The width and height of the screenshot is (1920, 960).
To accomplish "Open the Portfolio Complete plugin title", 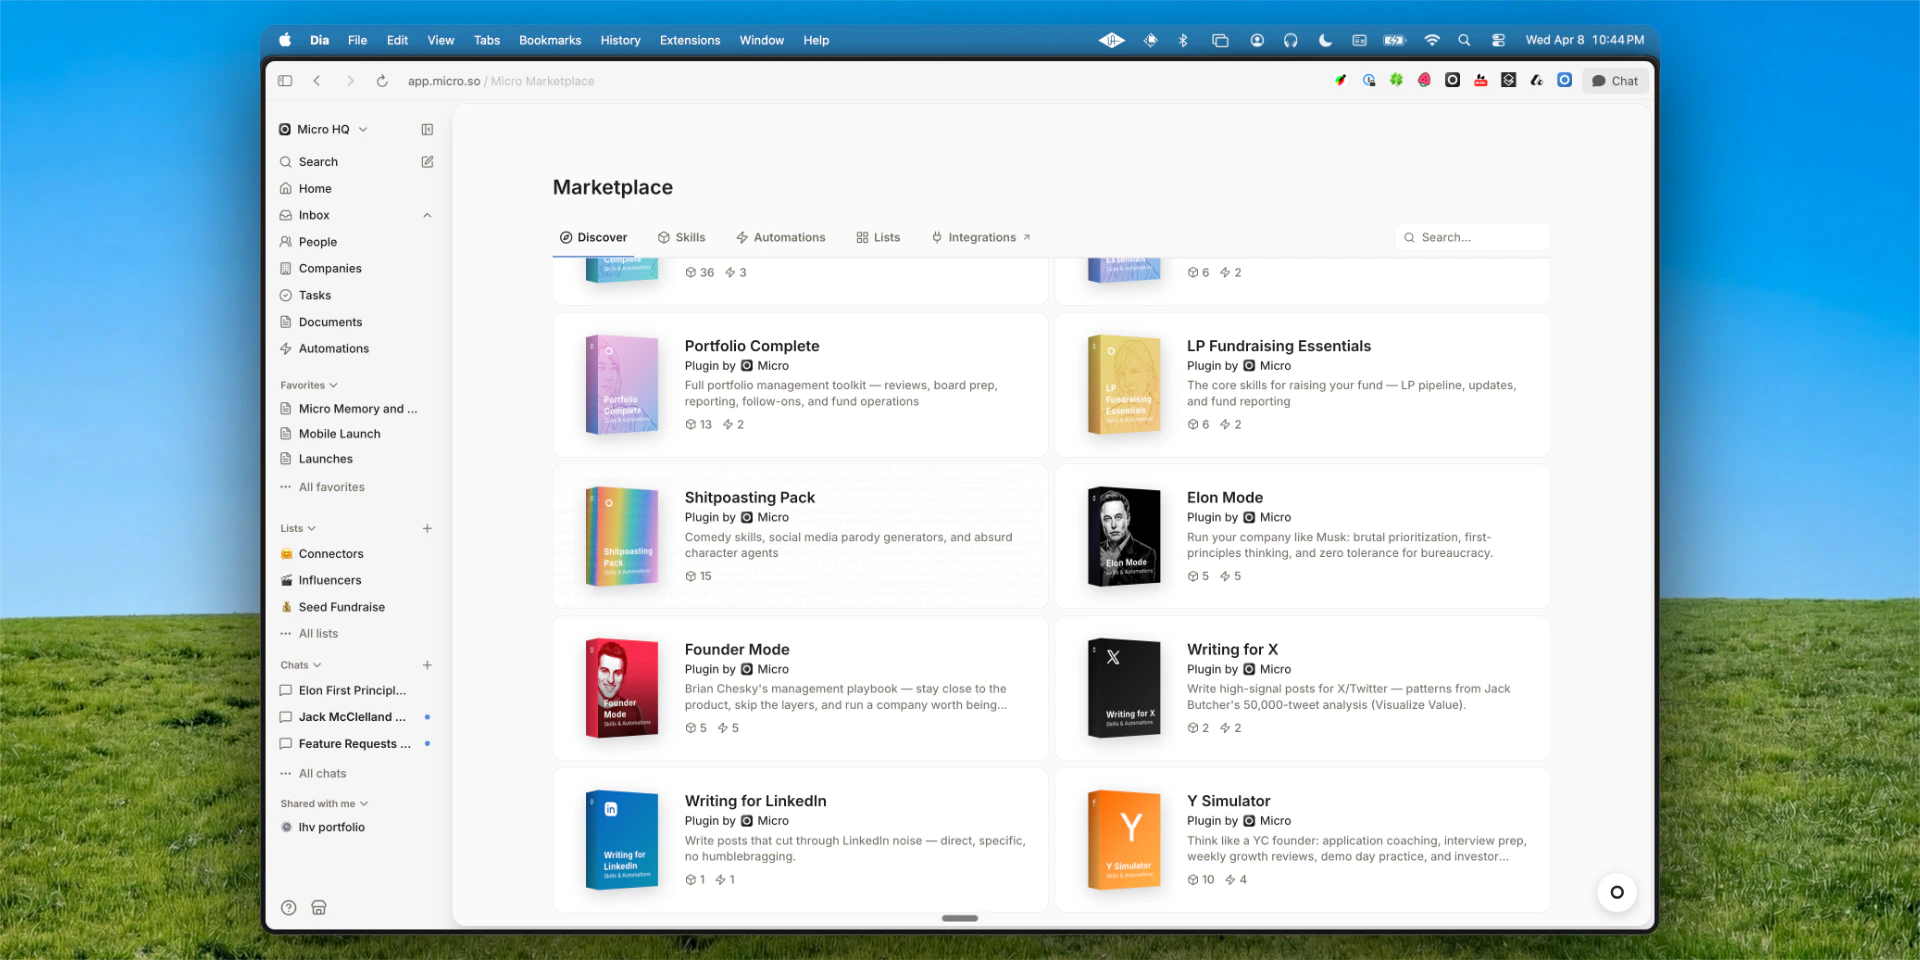I will (x=752, y=346).
